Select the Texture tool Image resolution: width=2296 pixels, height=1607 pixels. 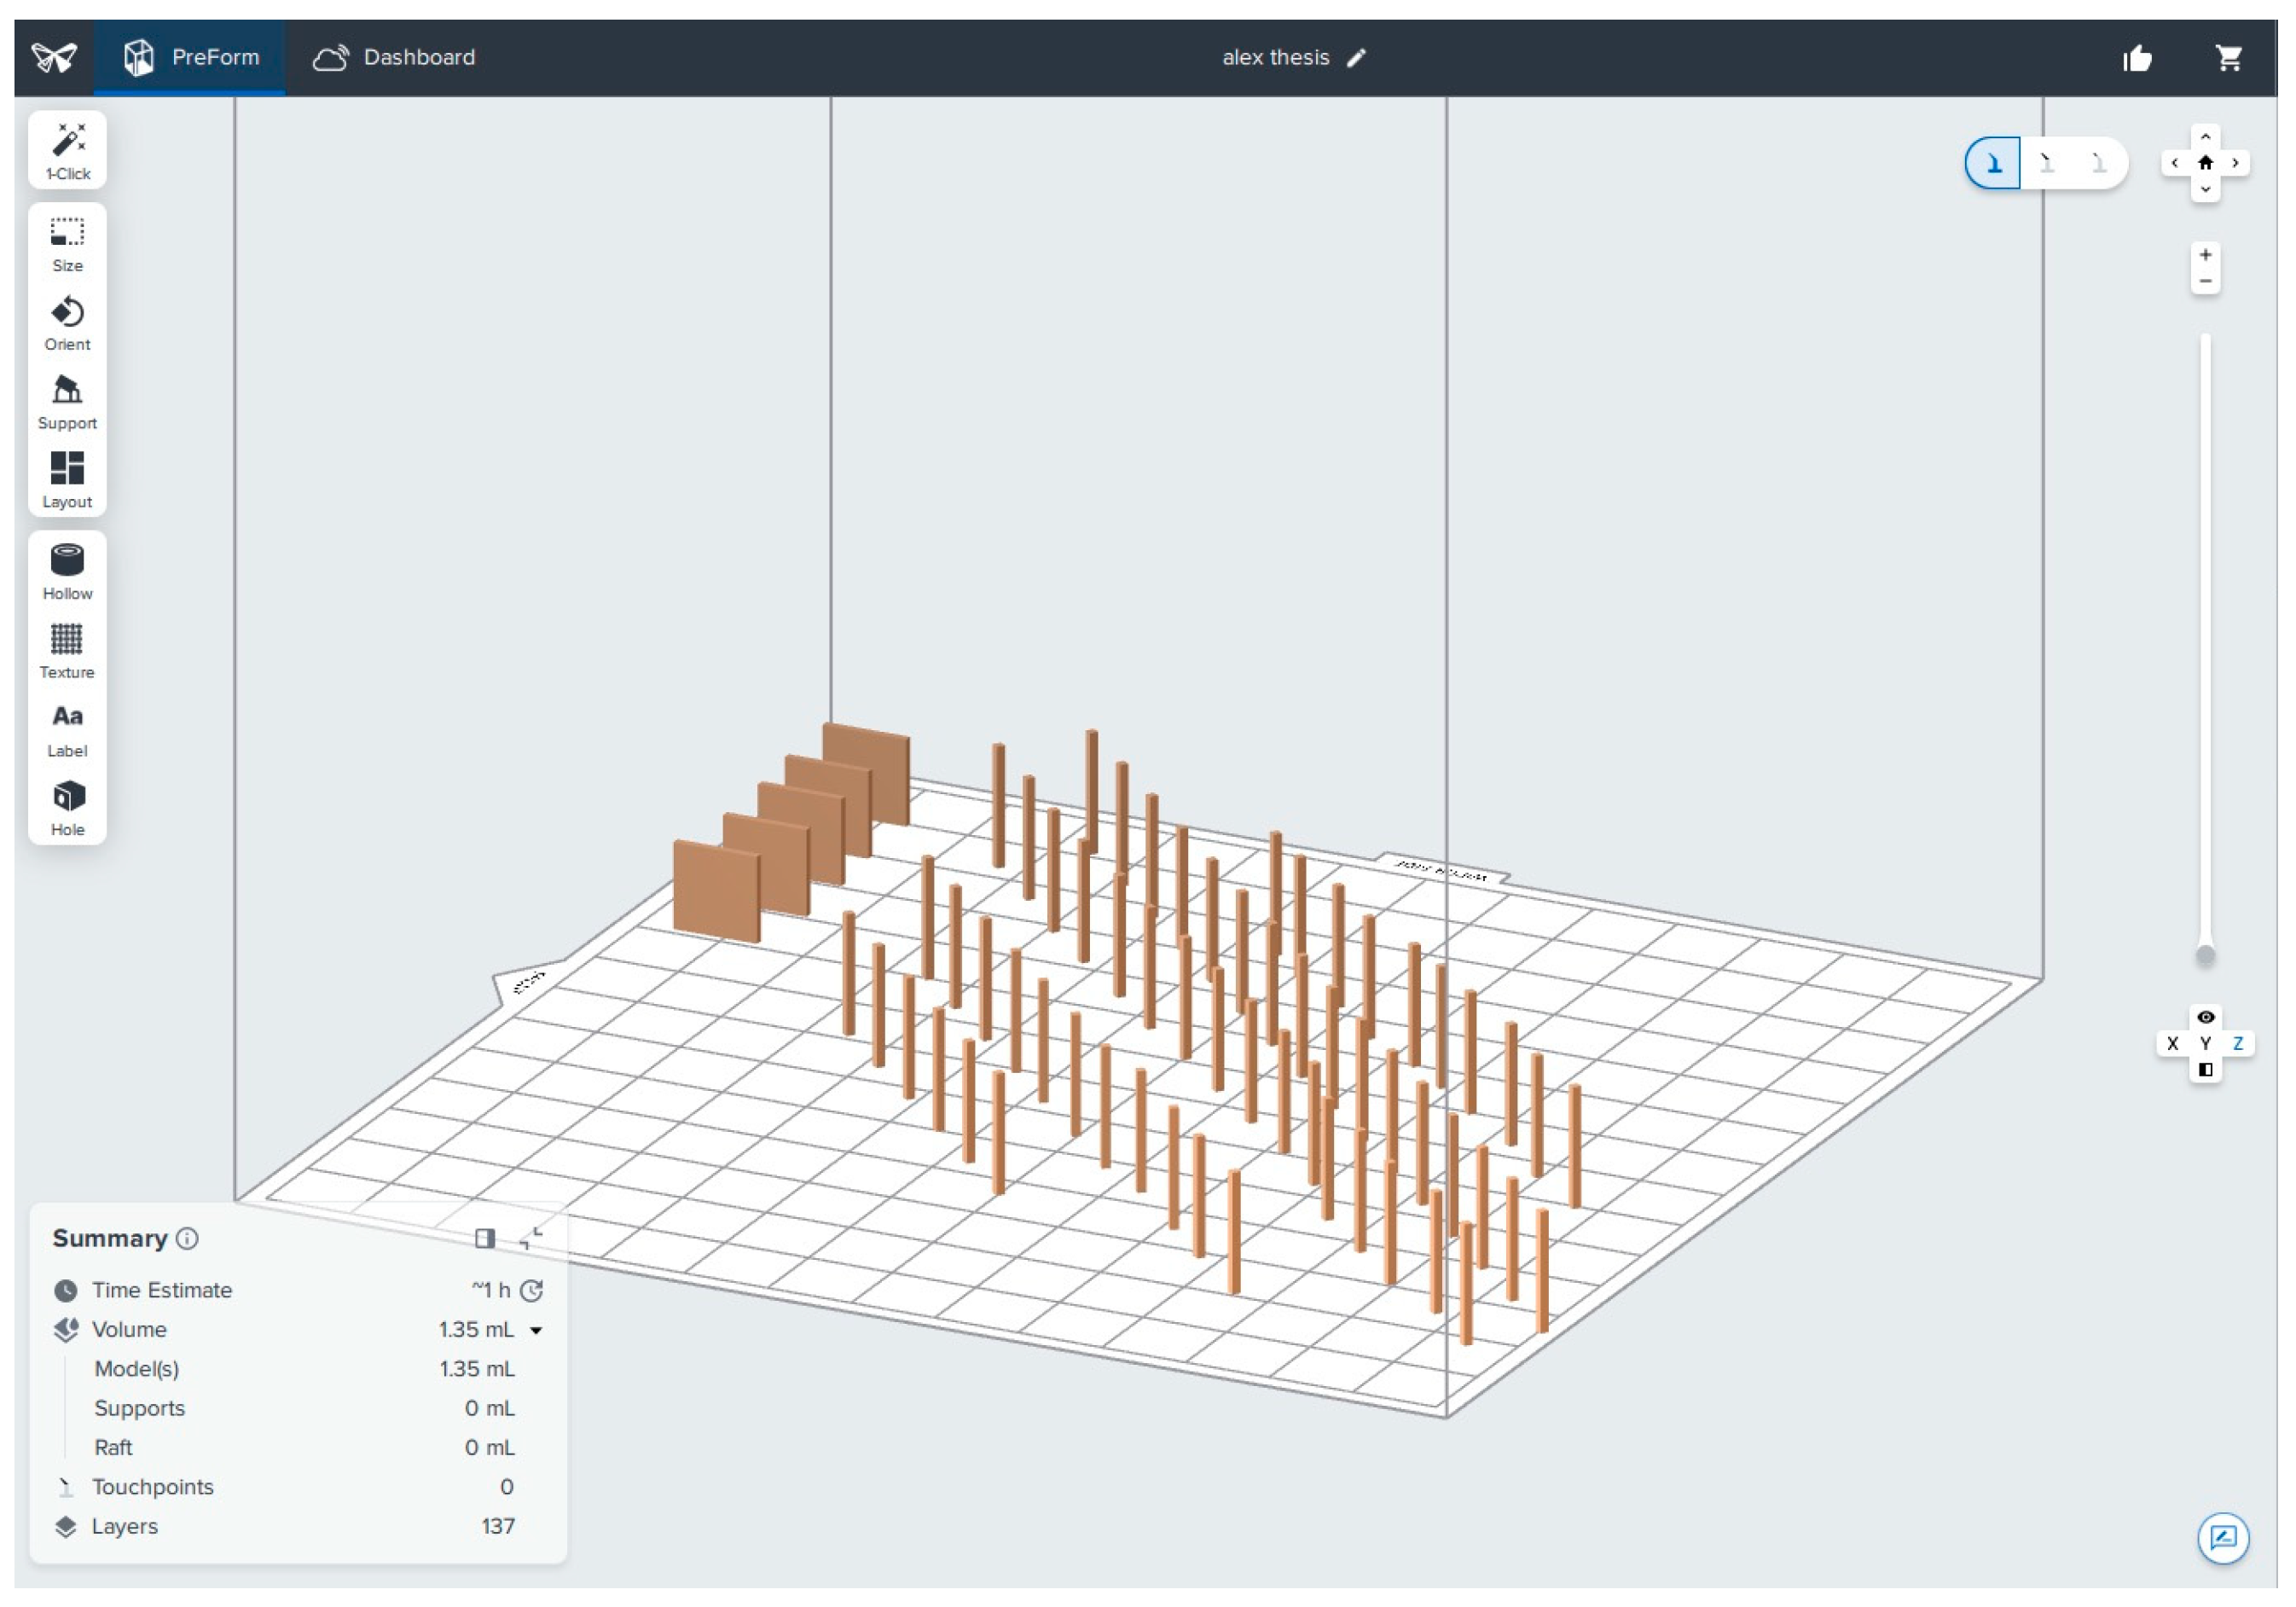(68, 649)
